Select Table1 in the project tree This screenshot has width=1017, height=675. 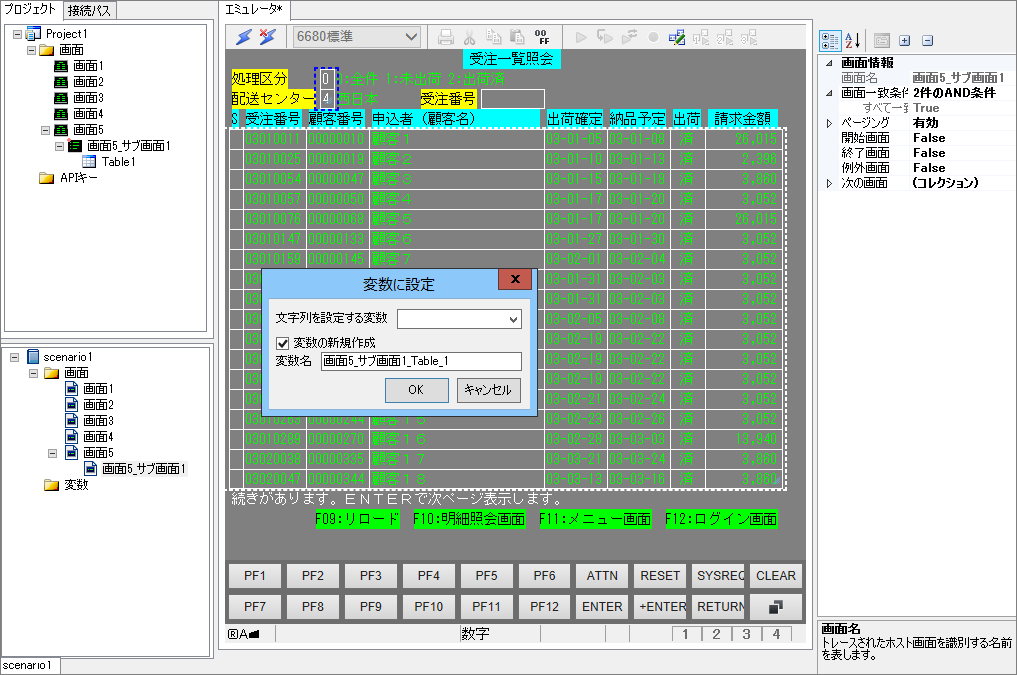118,162
